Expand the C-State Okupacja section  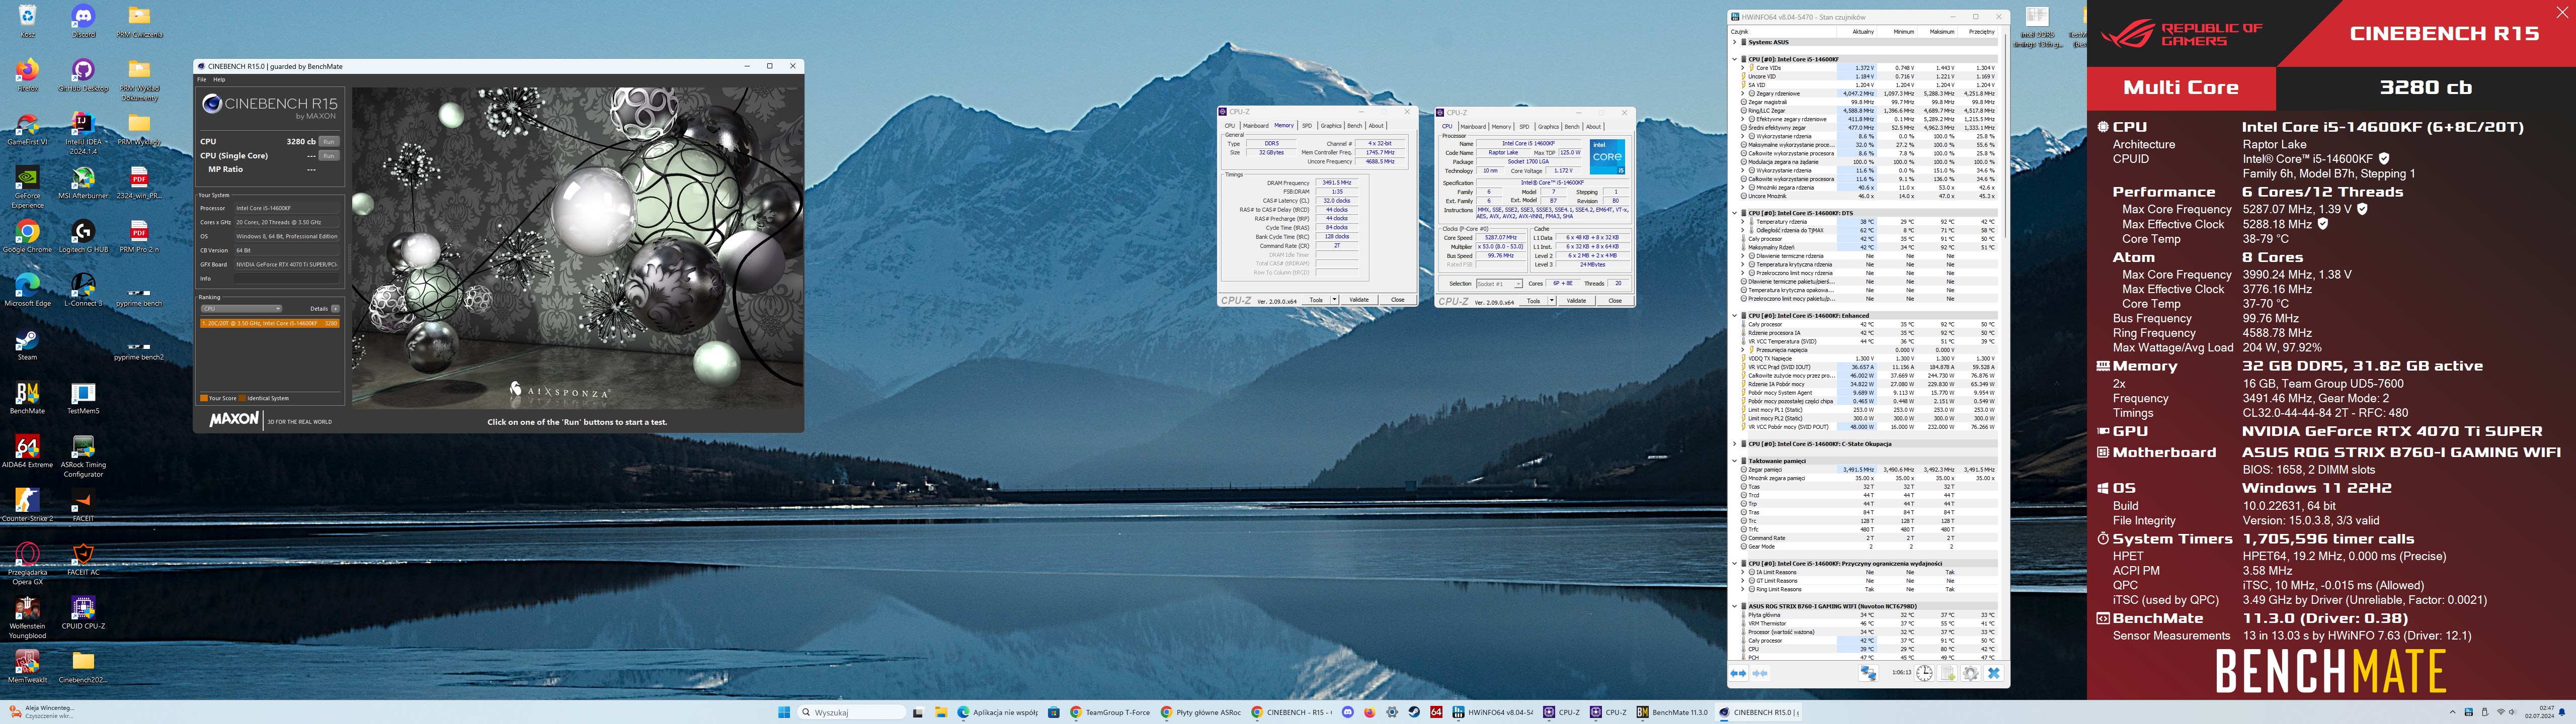[x=1735, y=444]
